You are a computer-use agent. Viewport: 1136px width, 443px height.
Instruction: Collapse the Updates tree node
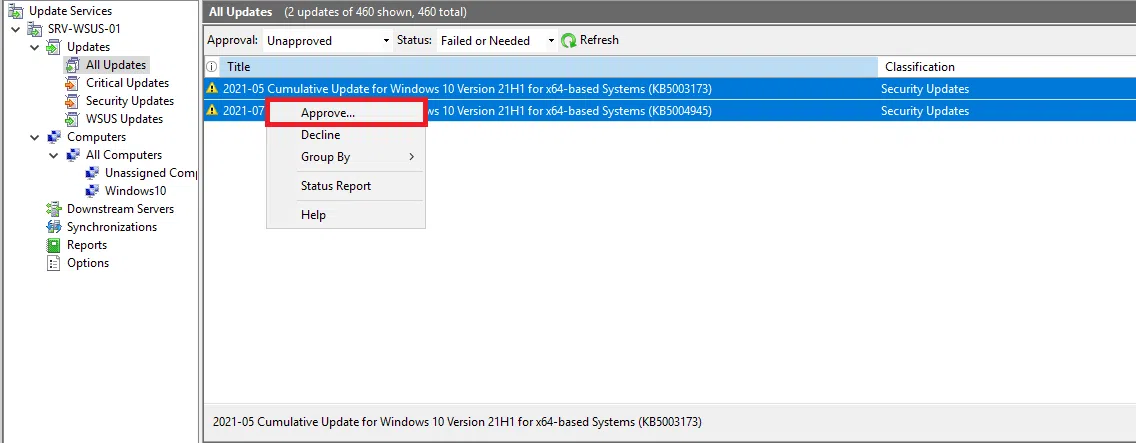[35, 47]
